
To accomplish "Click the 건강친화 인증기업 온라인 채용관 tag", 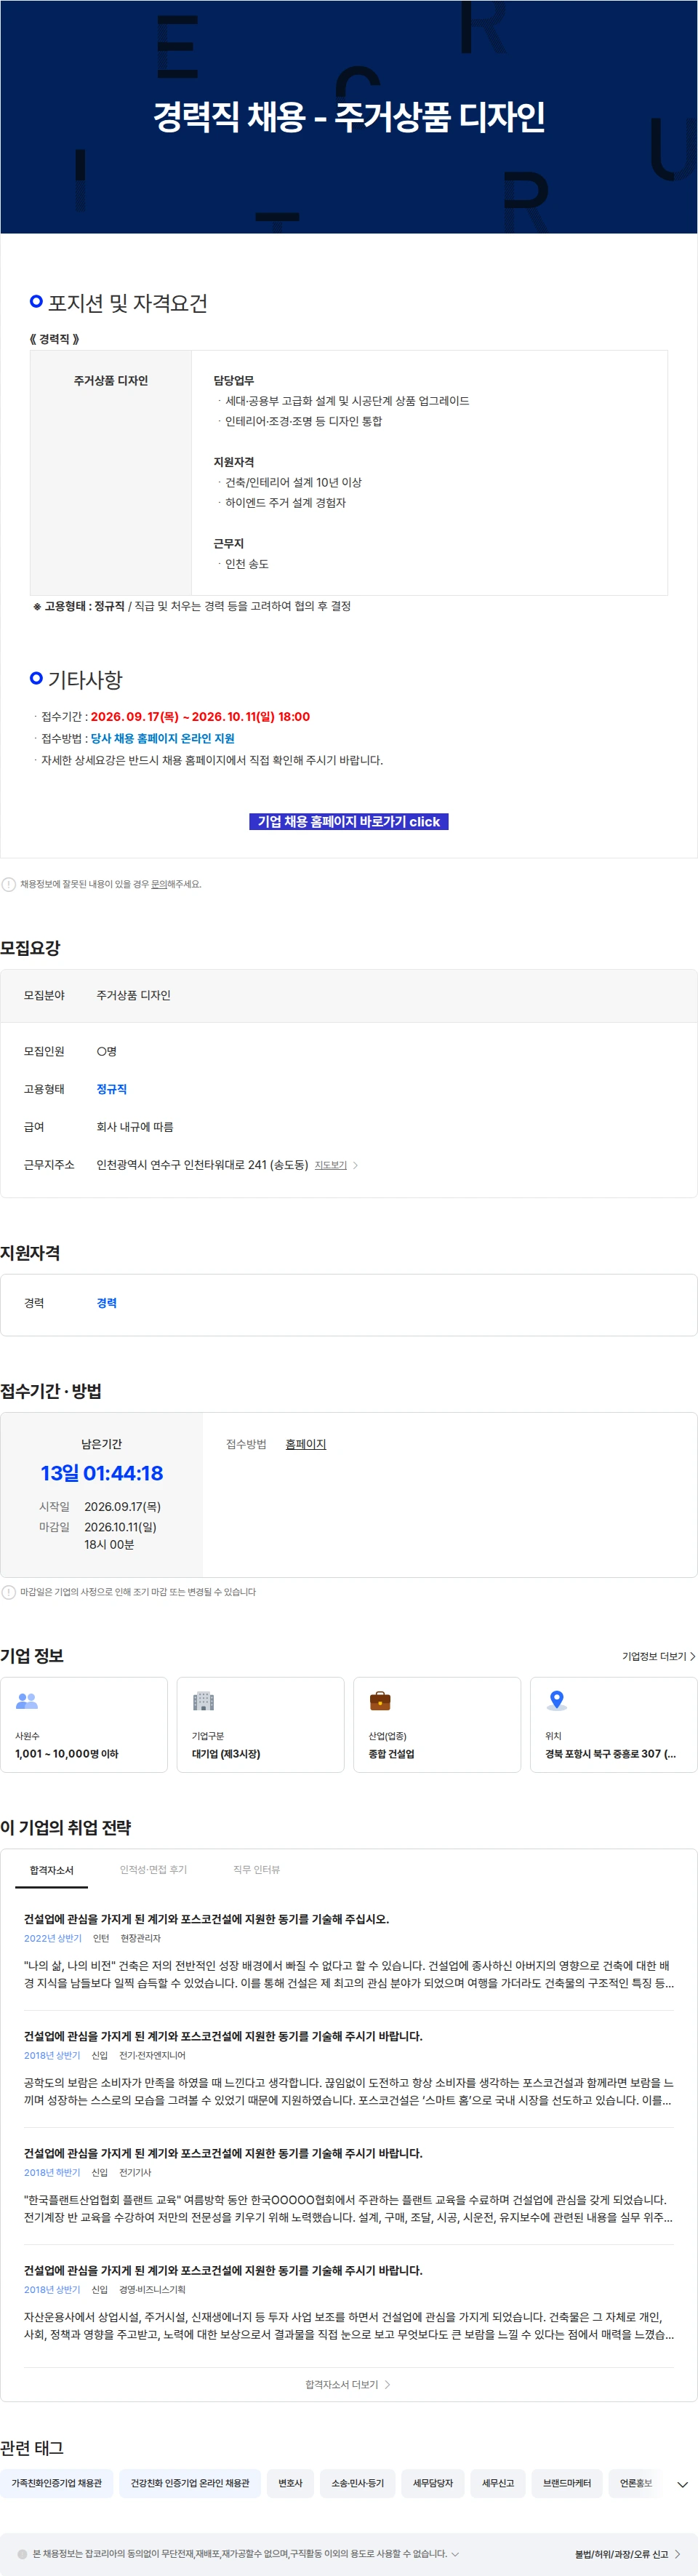I will click(190, 2483).
